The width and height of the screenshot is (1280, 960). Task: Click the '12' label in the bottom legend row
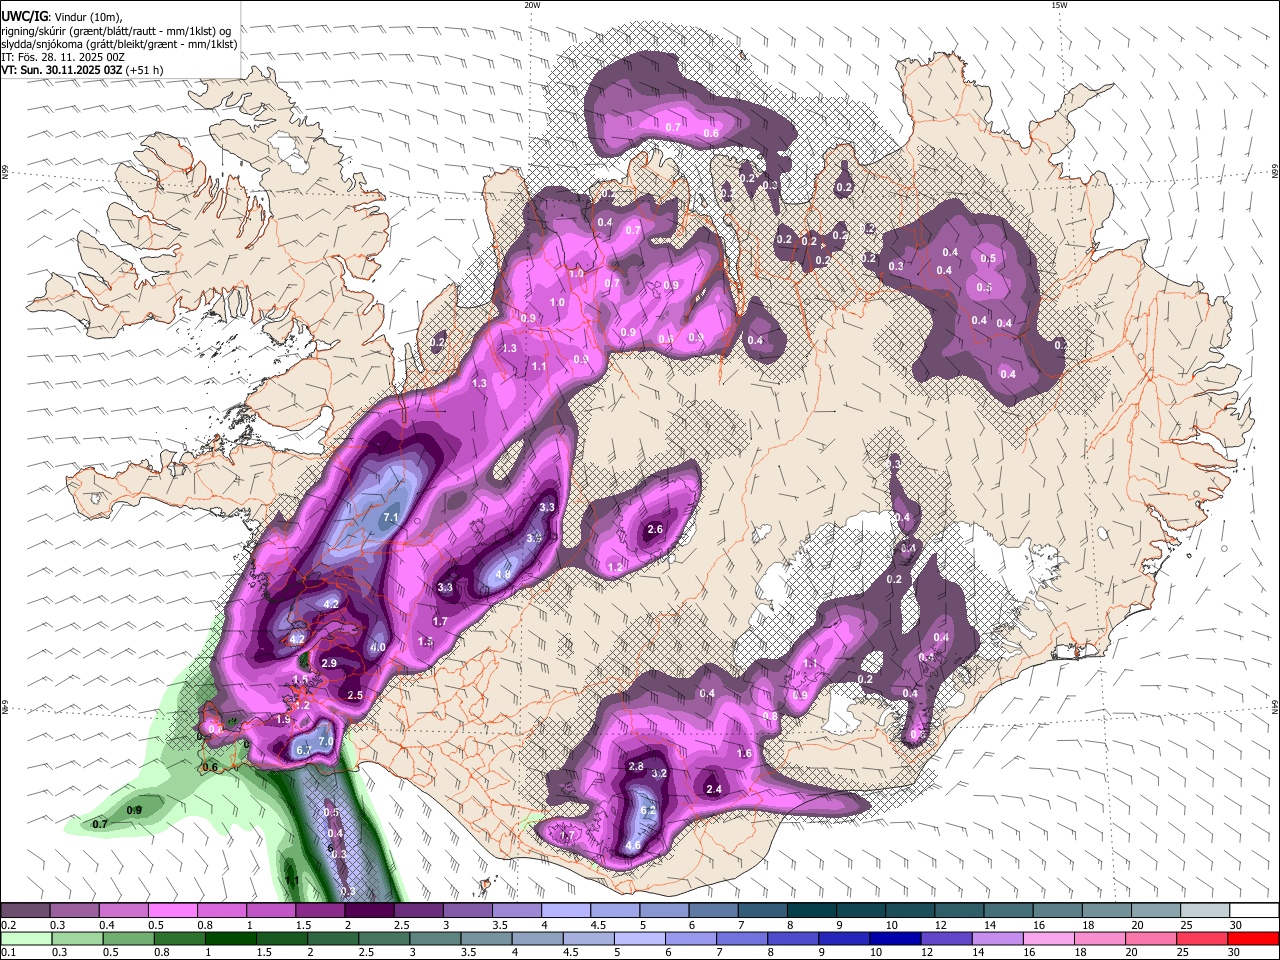tap(927, 953)
